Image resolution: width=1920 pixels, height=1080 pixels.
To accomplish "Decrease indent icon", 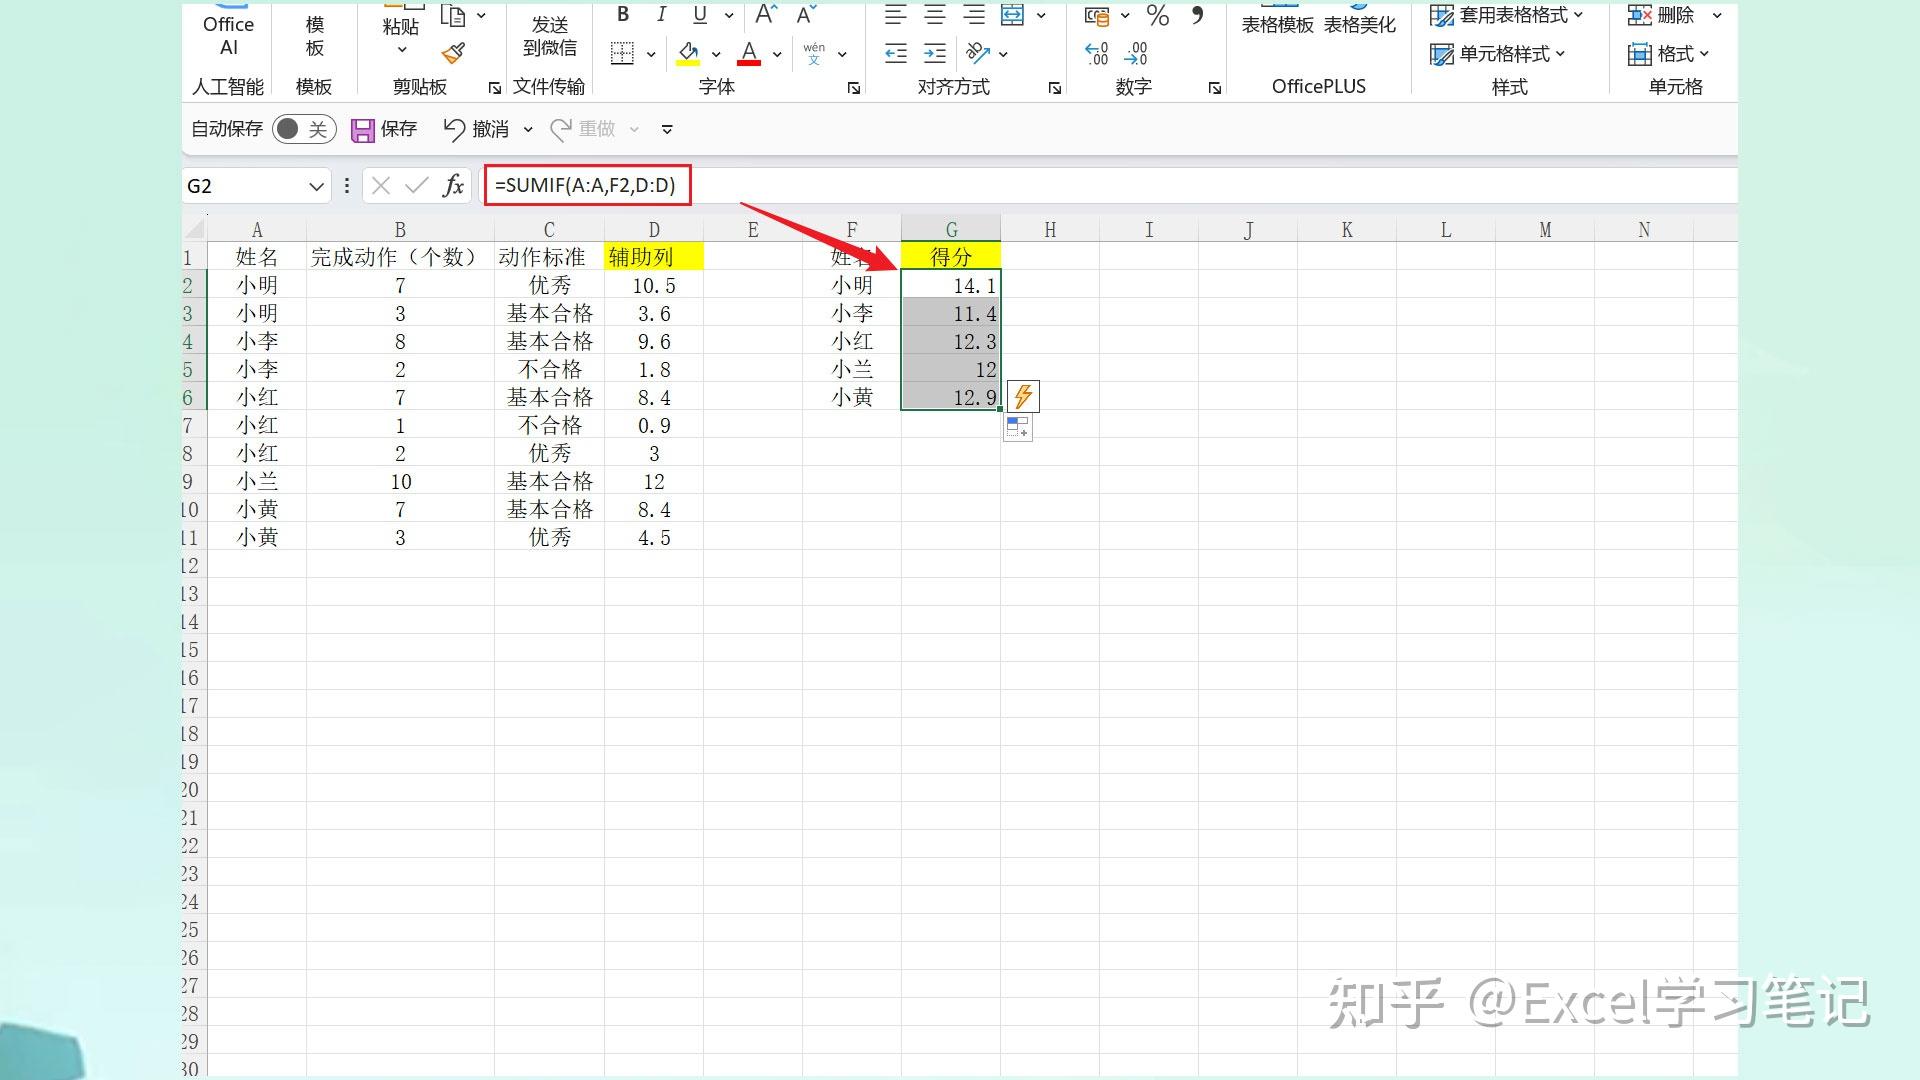I will [896, 53].
